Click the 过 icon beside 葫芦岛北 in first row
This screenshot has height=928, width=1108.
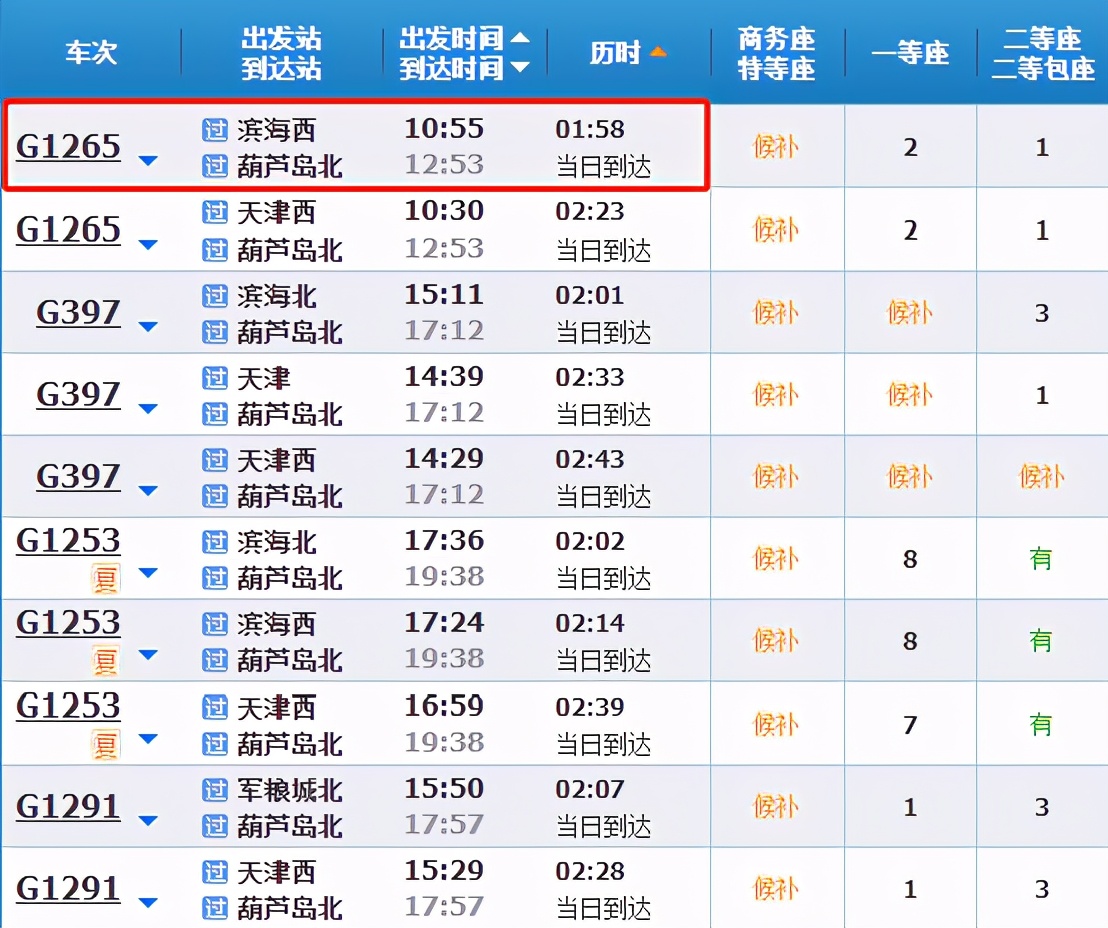216,165
